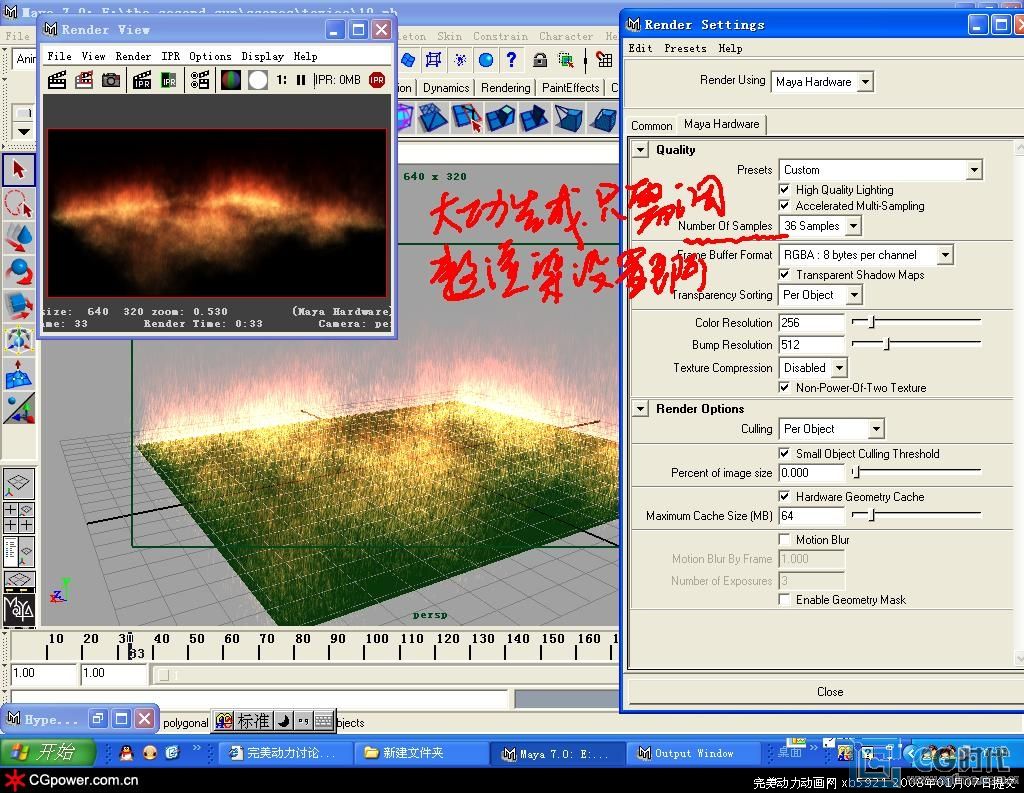This screenshot has width=1024, height=793.
Task: Enable Geometry Mask checkbox
Action: tap(784, 600)
